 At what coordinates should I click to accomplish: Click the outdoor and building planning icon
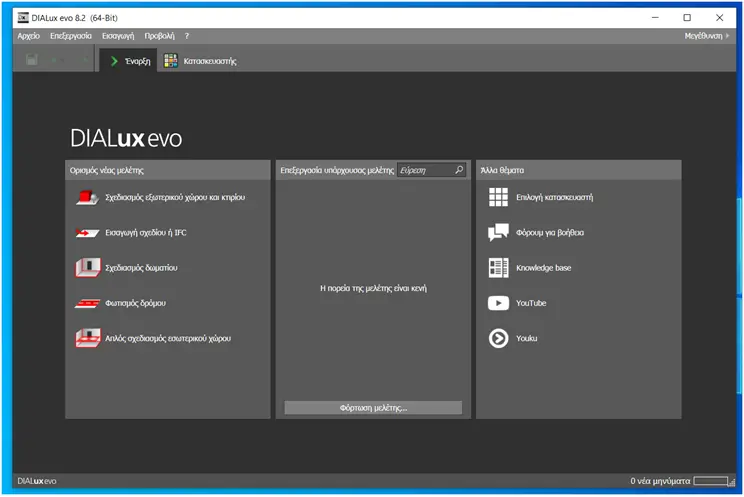[x=87, y=197]
